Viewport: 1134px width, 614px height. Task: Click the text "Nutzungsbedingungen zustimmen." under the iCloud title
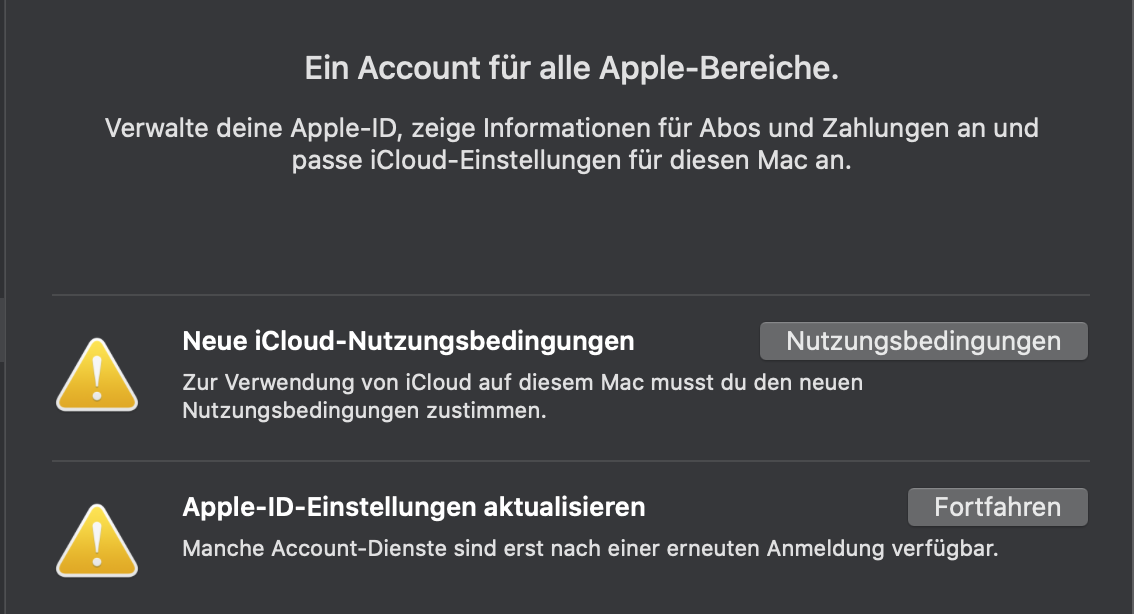(364, 411)
